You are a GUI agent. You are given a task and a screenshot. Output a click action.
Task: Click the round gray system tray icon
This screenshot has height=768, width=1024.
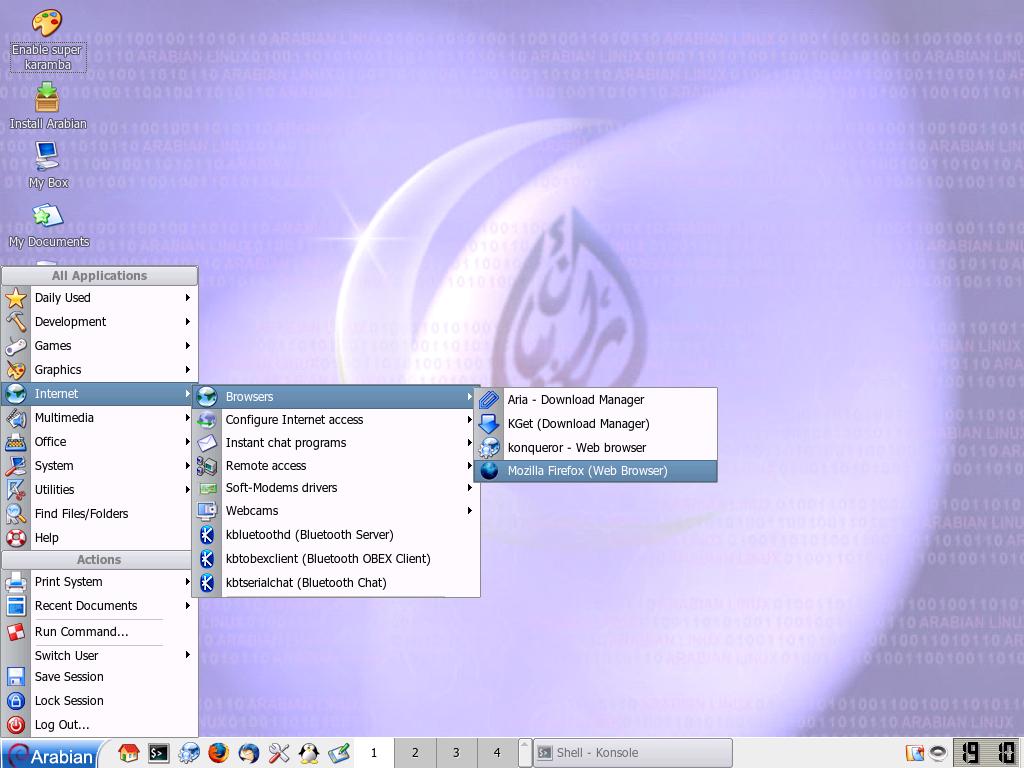tap(938, 754)
